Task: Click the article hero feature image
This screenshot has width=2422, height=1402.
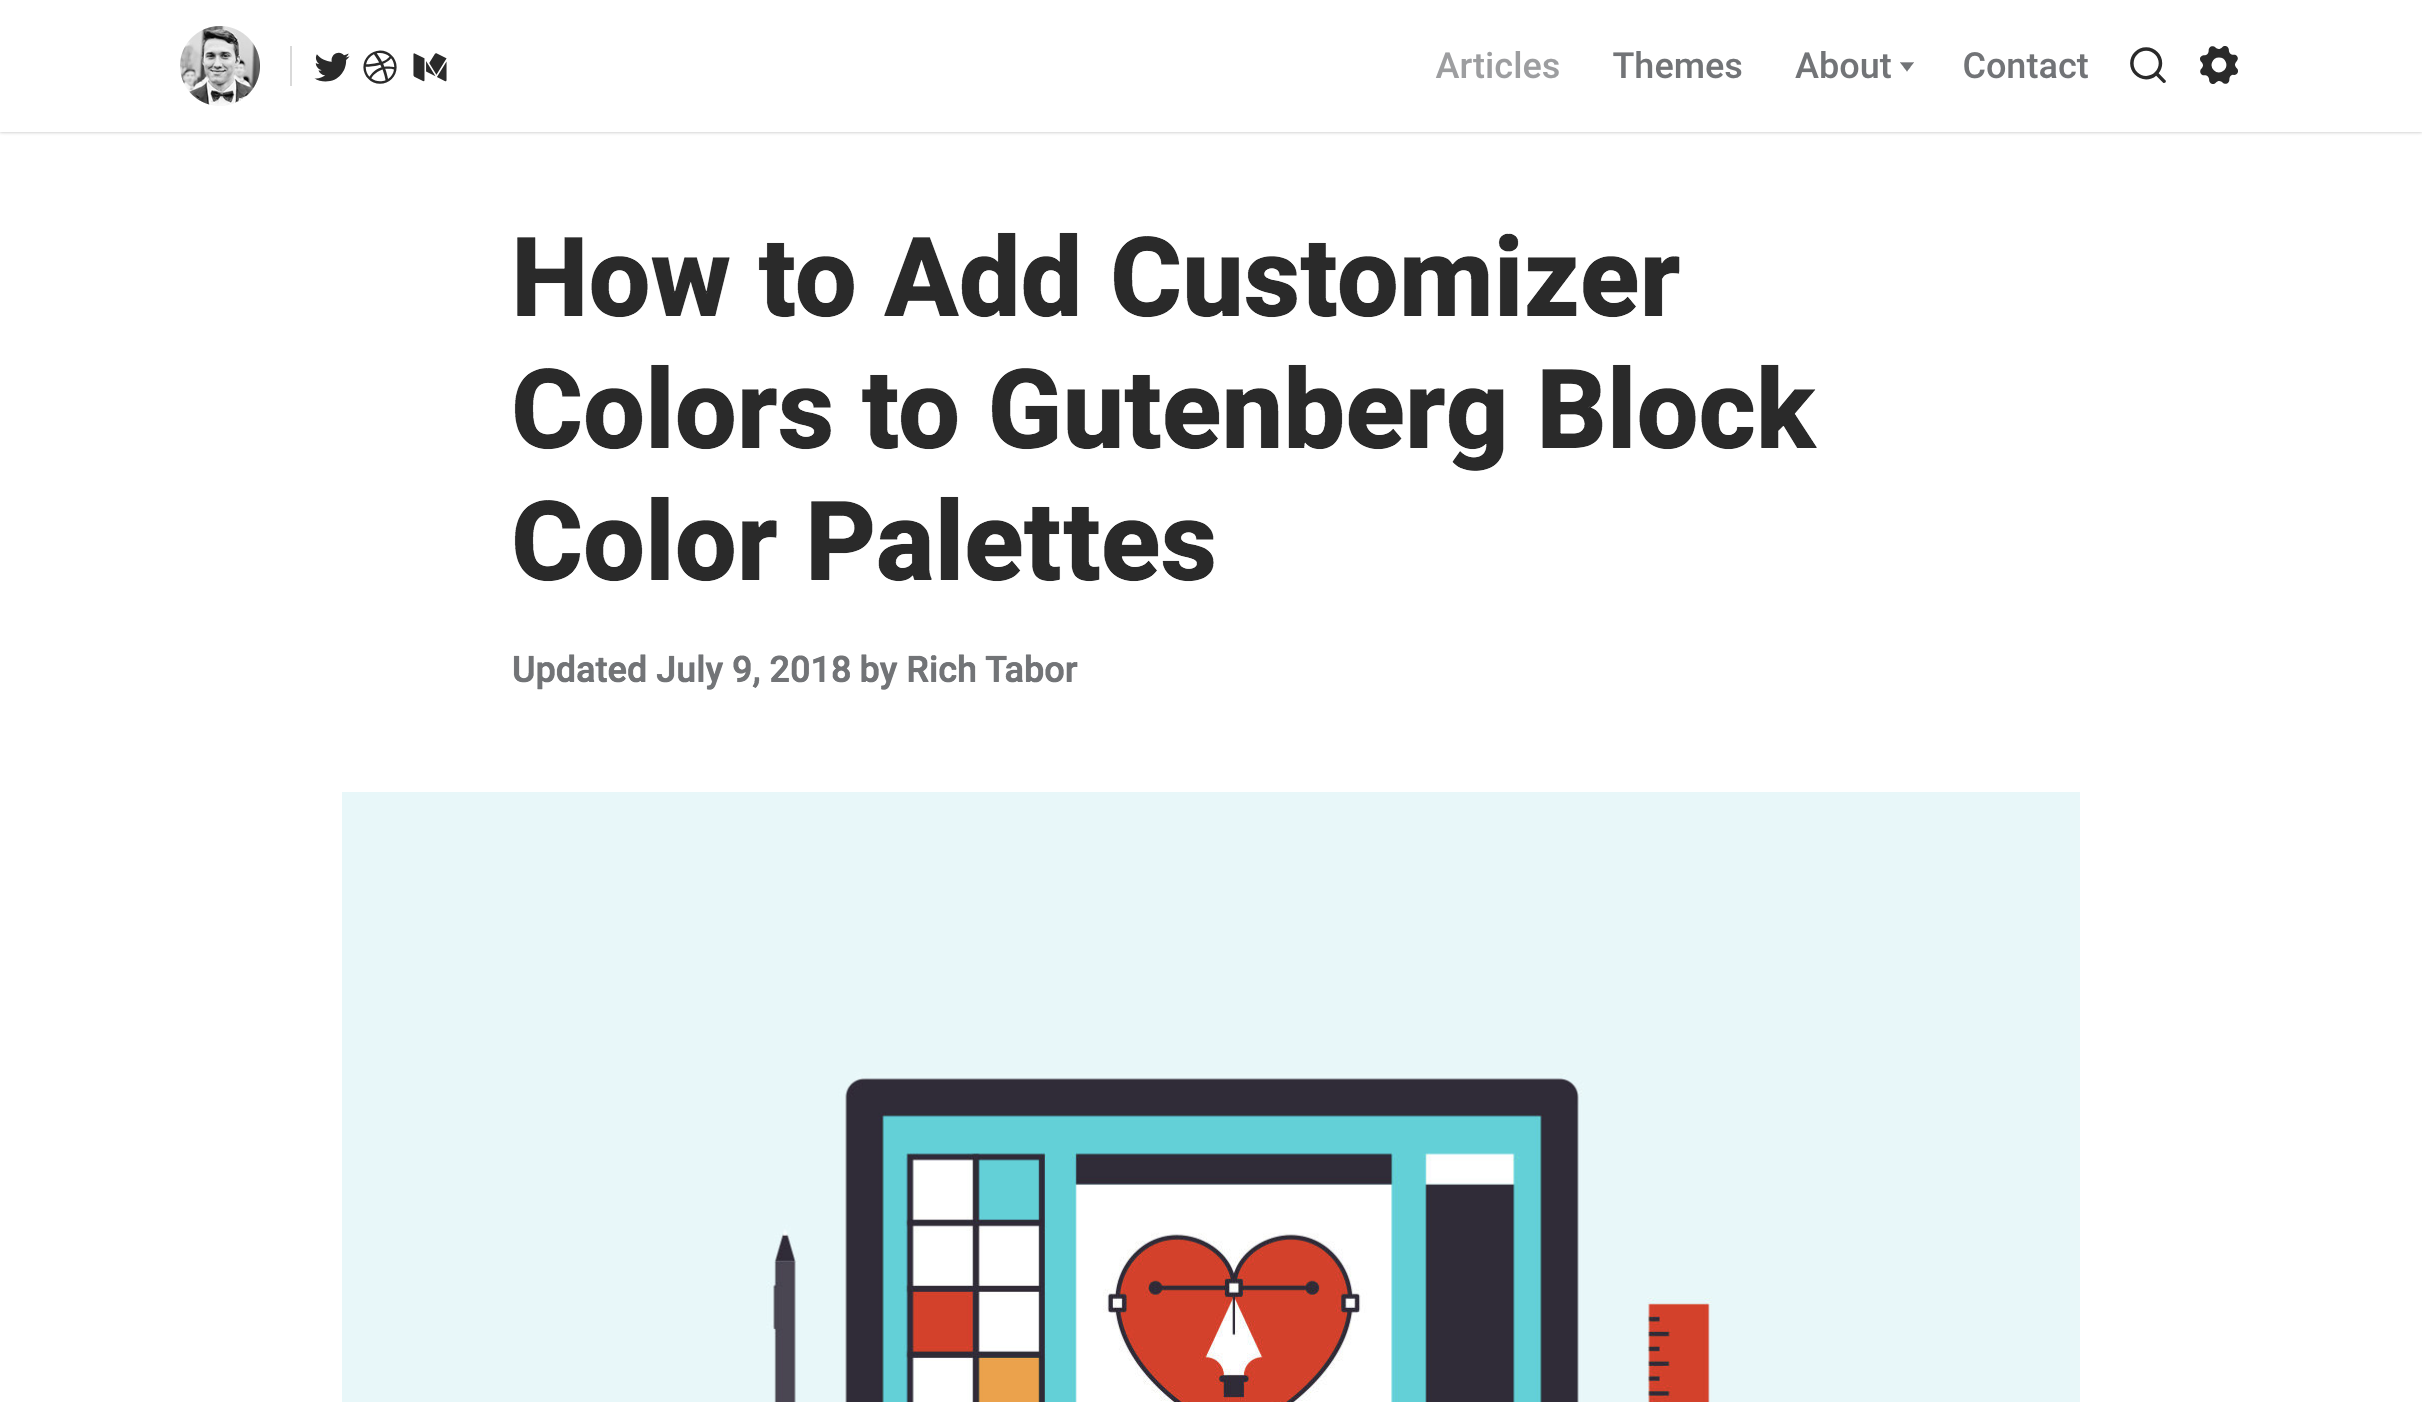Action: tap(1212, 1097)
